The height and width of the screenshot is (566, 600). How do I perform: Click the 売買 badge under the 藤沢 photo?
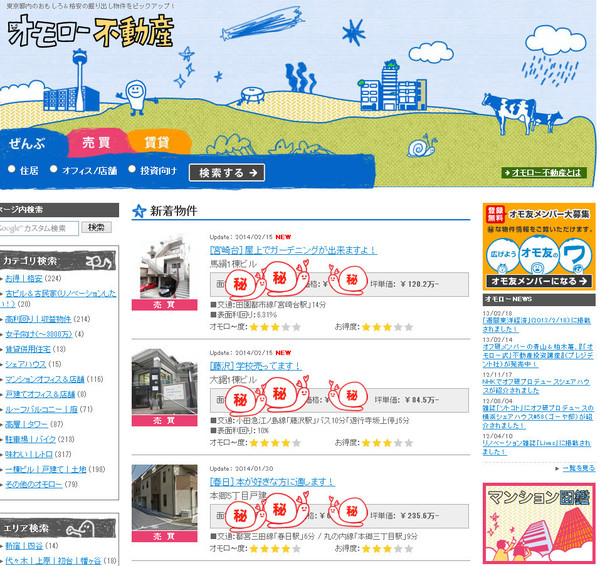[x=164, y=421]
